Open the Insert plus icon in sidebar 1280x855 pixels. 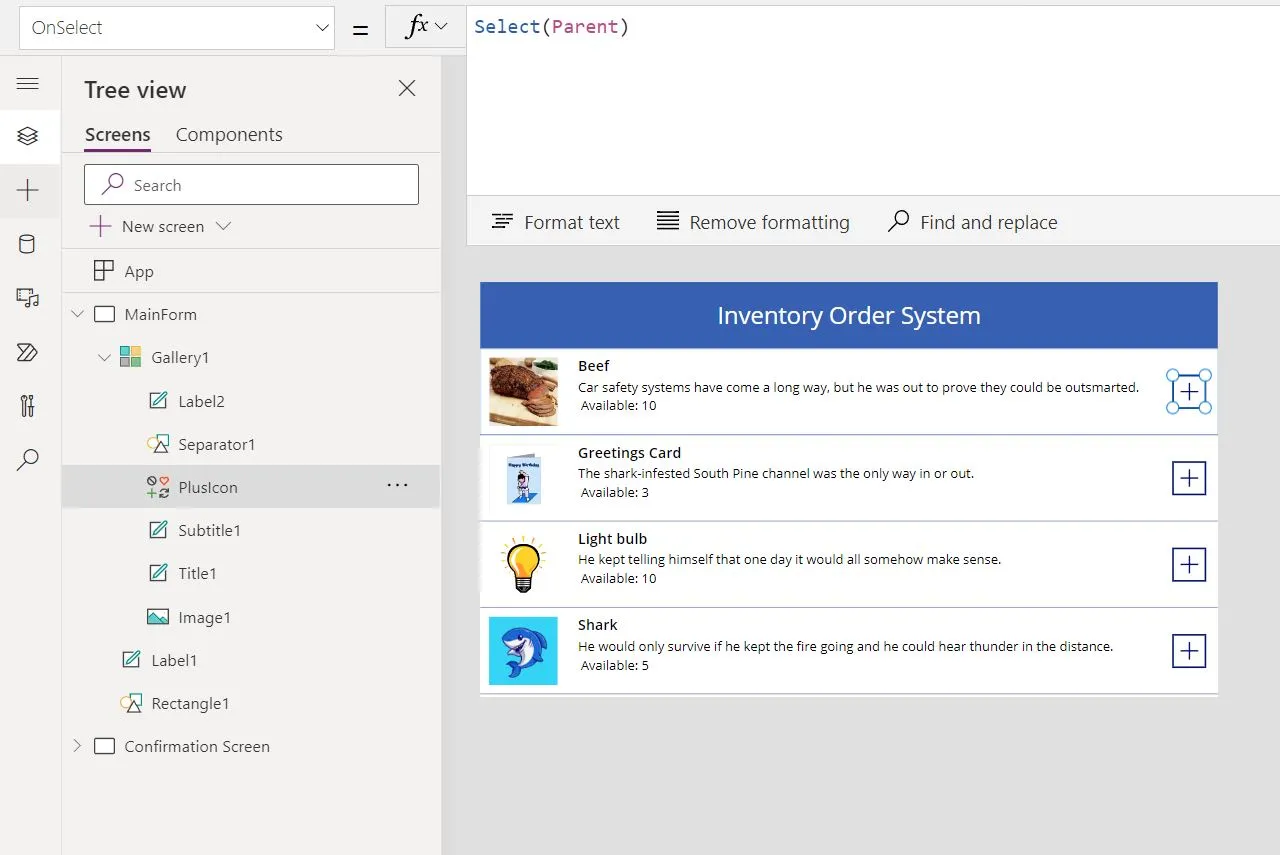pyautogui.click(x=28, y=190)
